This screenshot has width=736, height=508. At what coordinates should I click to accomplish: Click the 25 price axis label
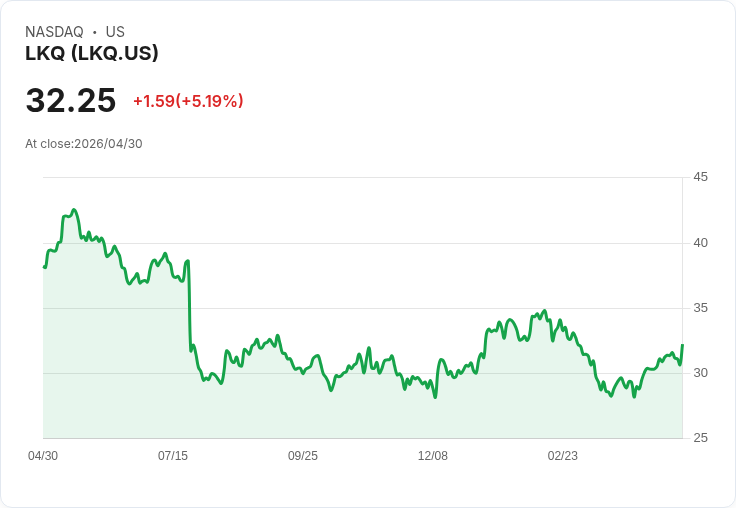pos(701,438)
